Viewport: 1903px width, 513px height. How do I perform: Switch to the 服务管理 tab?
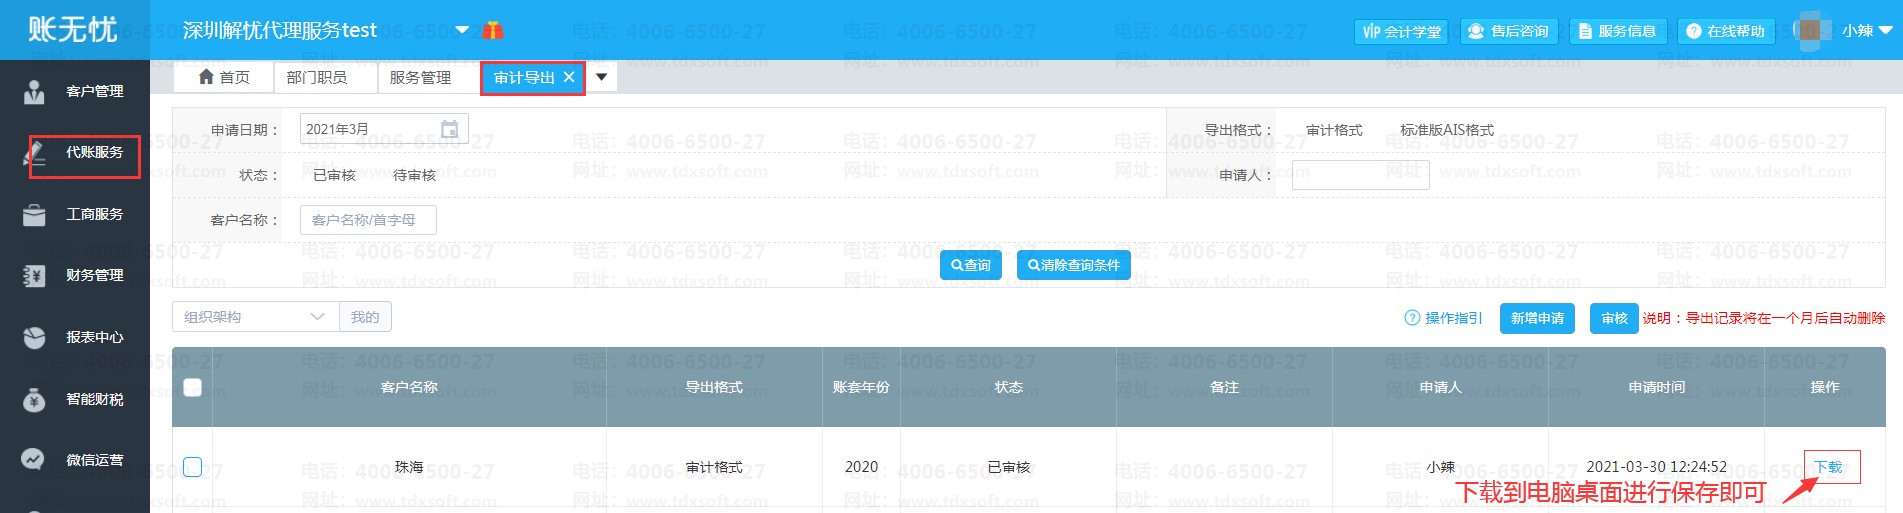[420, 77]
